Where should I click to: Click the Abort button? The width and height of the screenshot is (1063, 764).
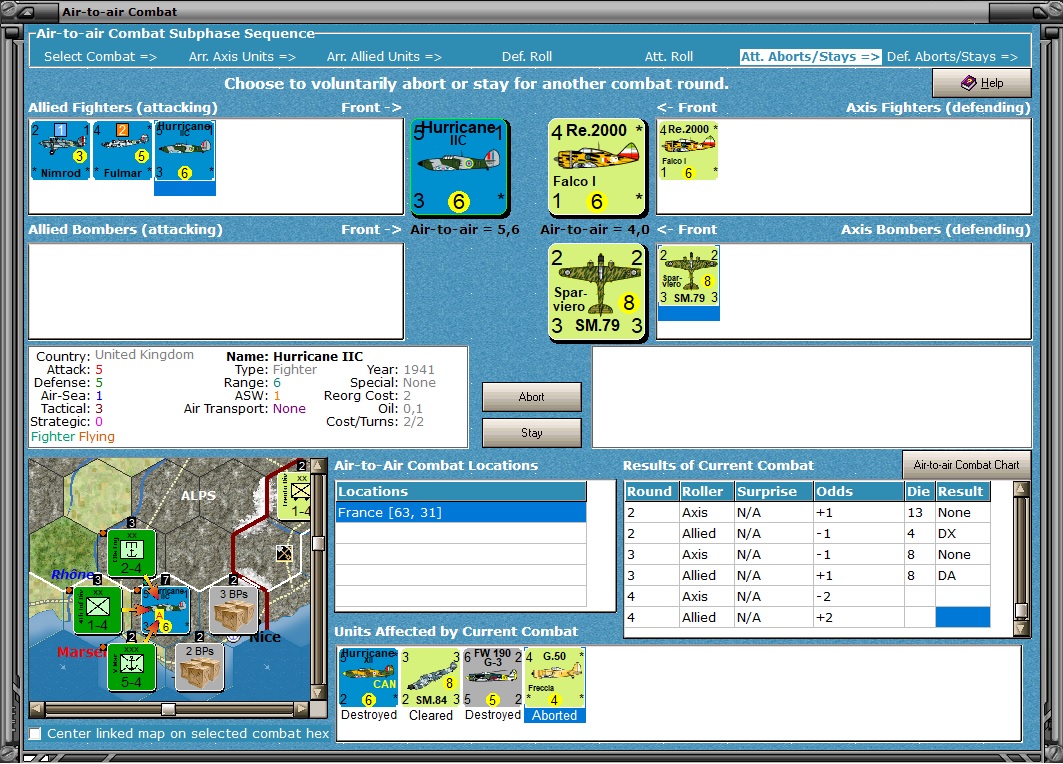532,397
